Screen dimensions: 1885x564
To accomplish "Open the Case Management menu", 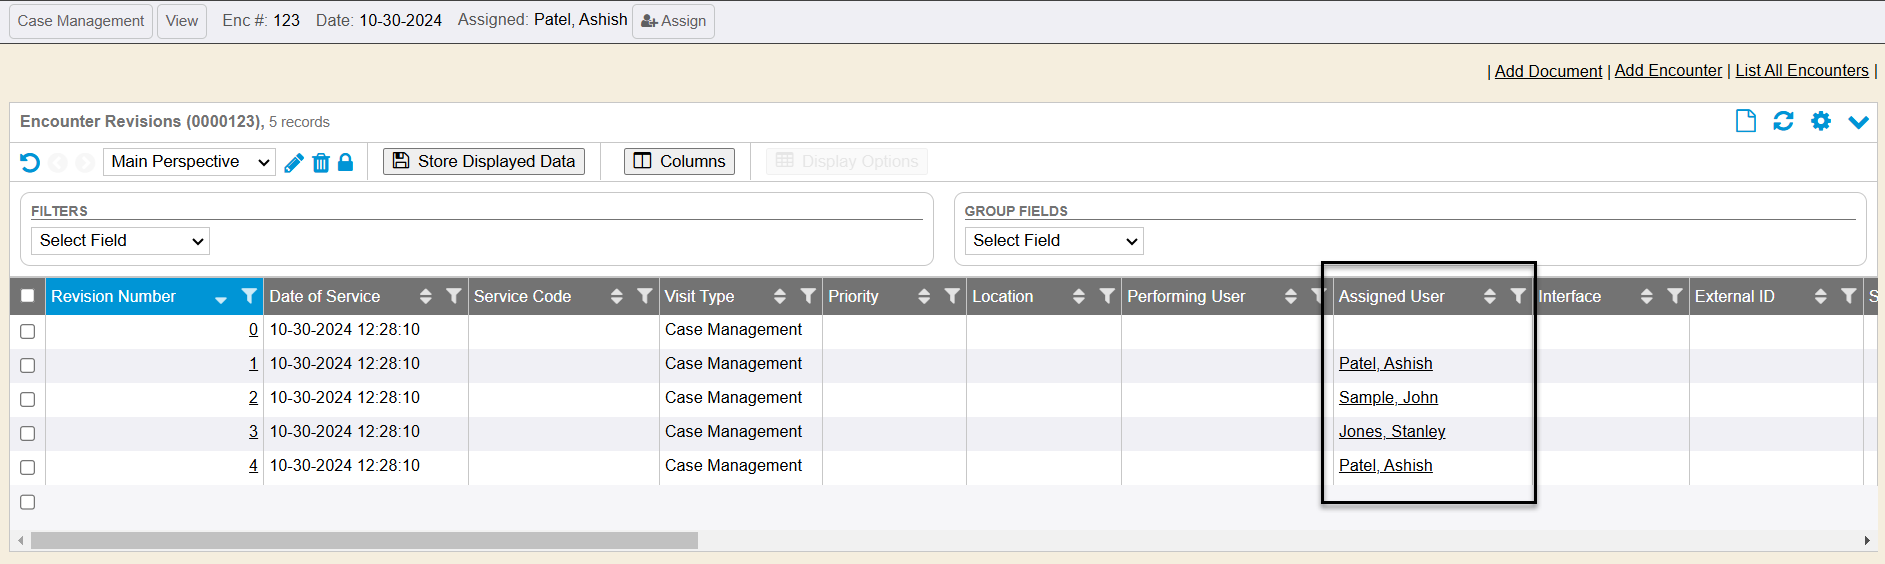I will click(81, 21).
